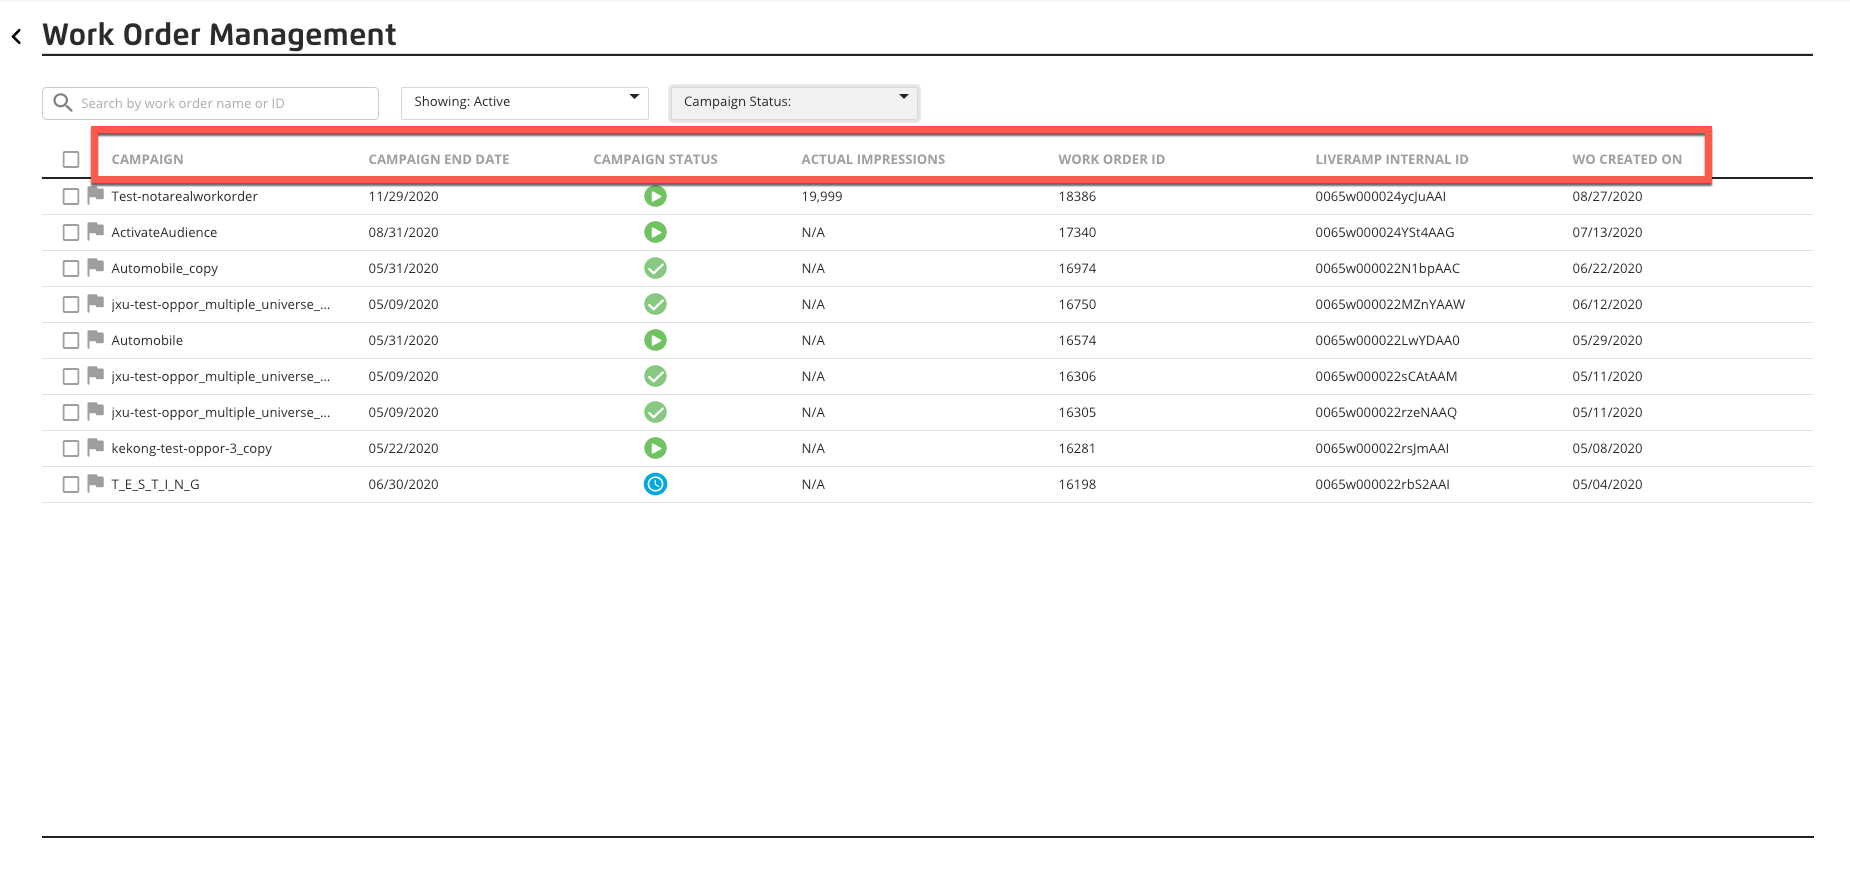Click created date 08/27/2020
1850x876 pixels.
point(1607,196)
